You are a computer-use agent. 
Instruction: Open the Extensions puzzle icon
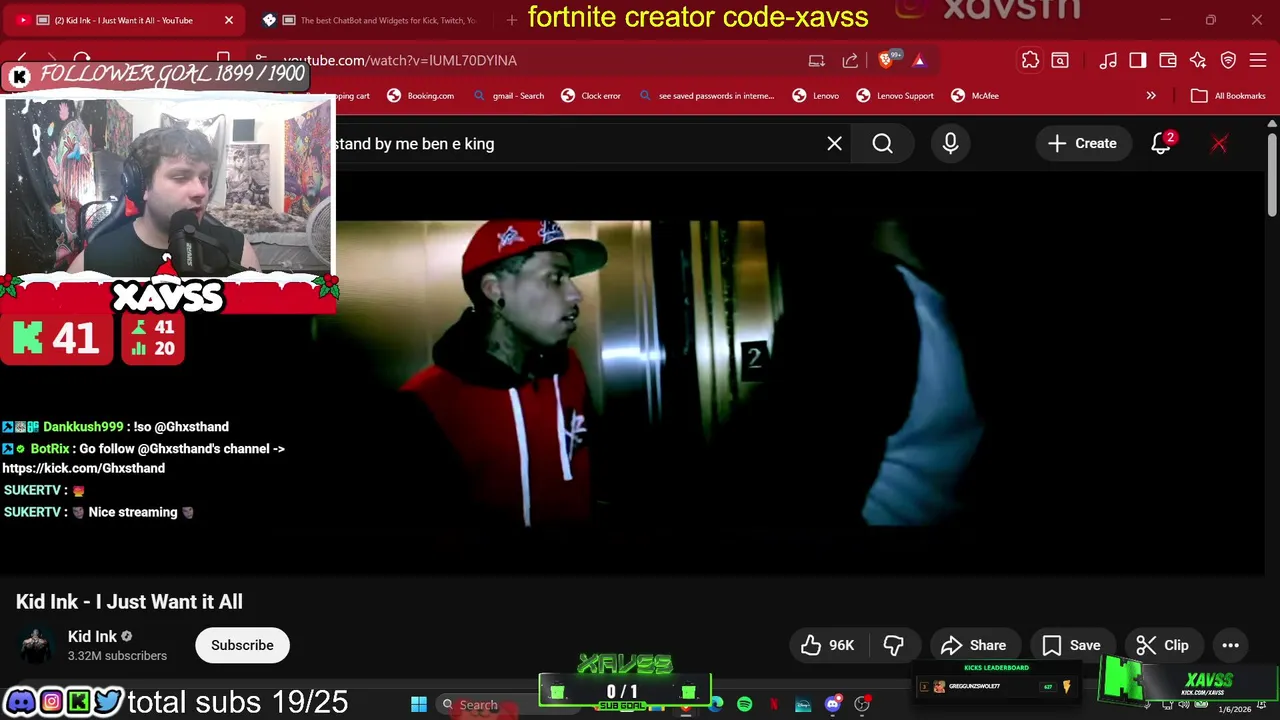click(x=1030, y=61)
